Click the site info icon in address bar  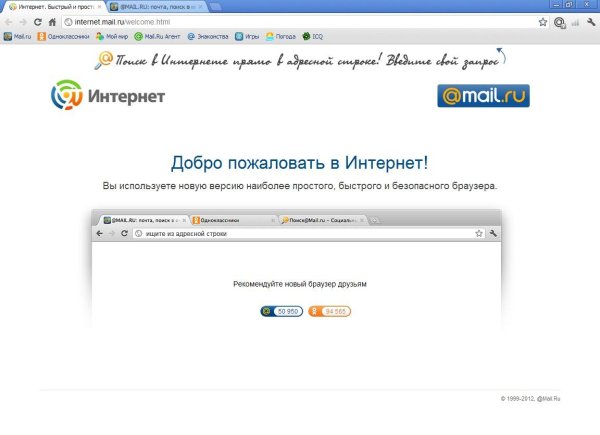tap(68, 22)
